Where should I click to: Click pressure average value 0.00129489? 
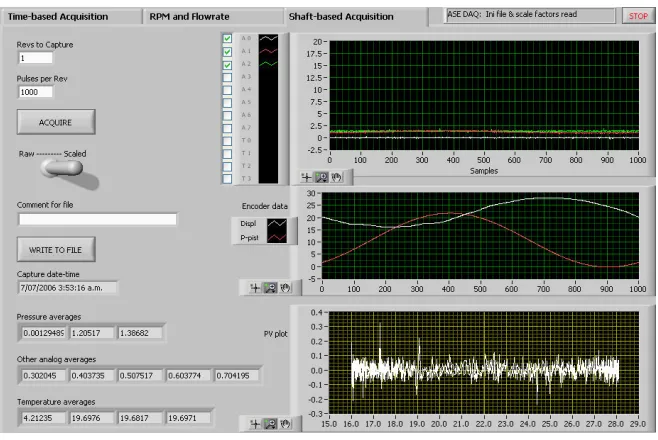click(x=44, y=333)
